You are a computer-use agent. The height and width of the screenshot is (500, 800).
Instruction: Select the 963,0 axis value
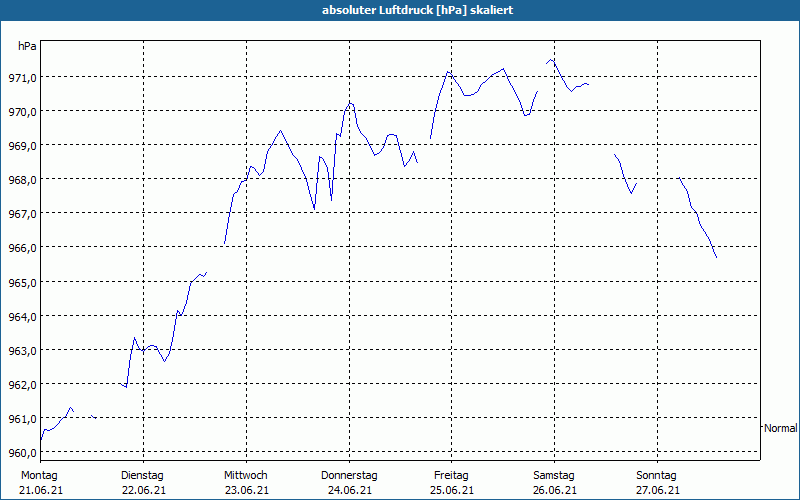(x=22, y=351)
